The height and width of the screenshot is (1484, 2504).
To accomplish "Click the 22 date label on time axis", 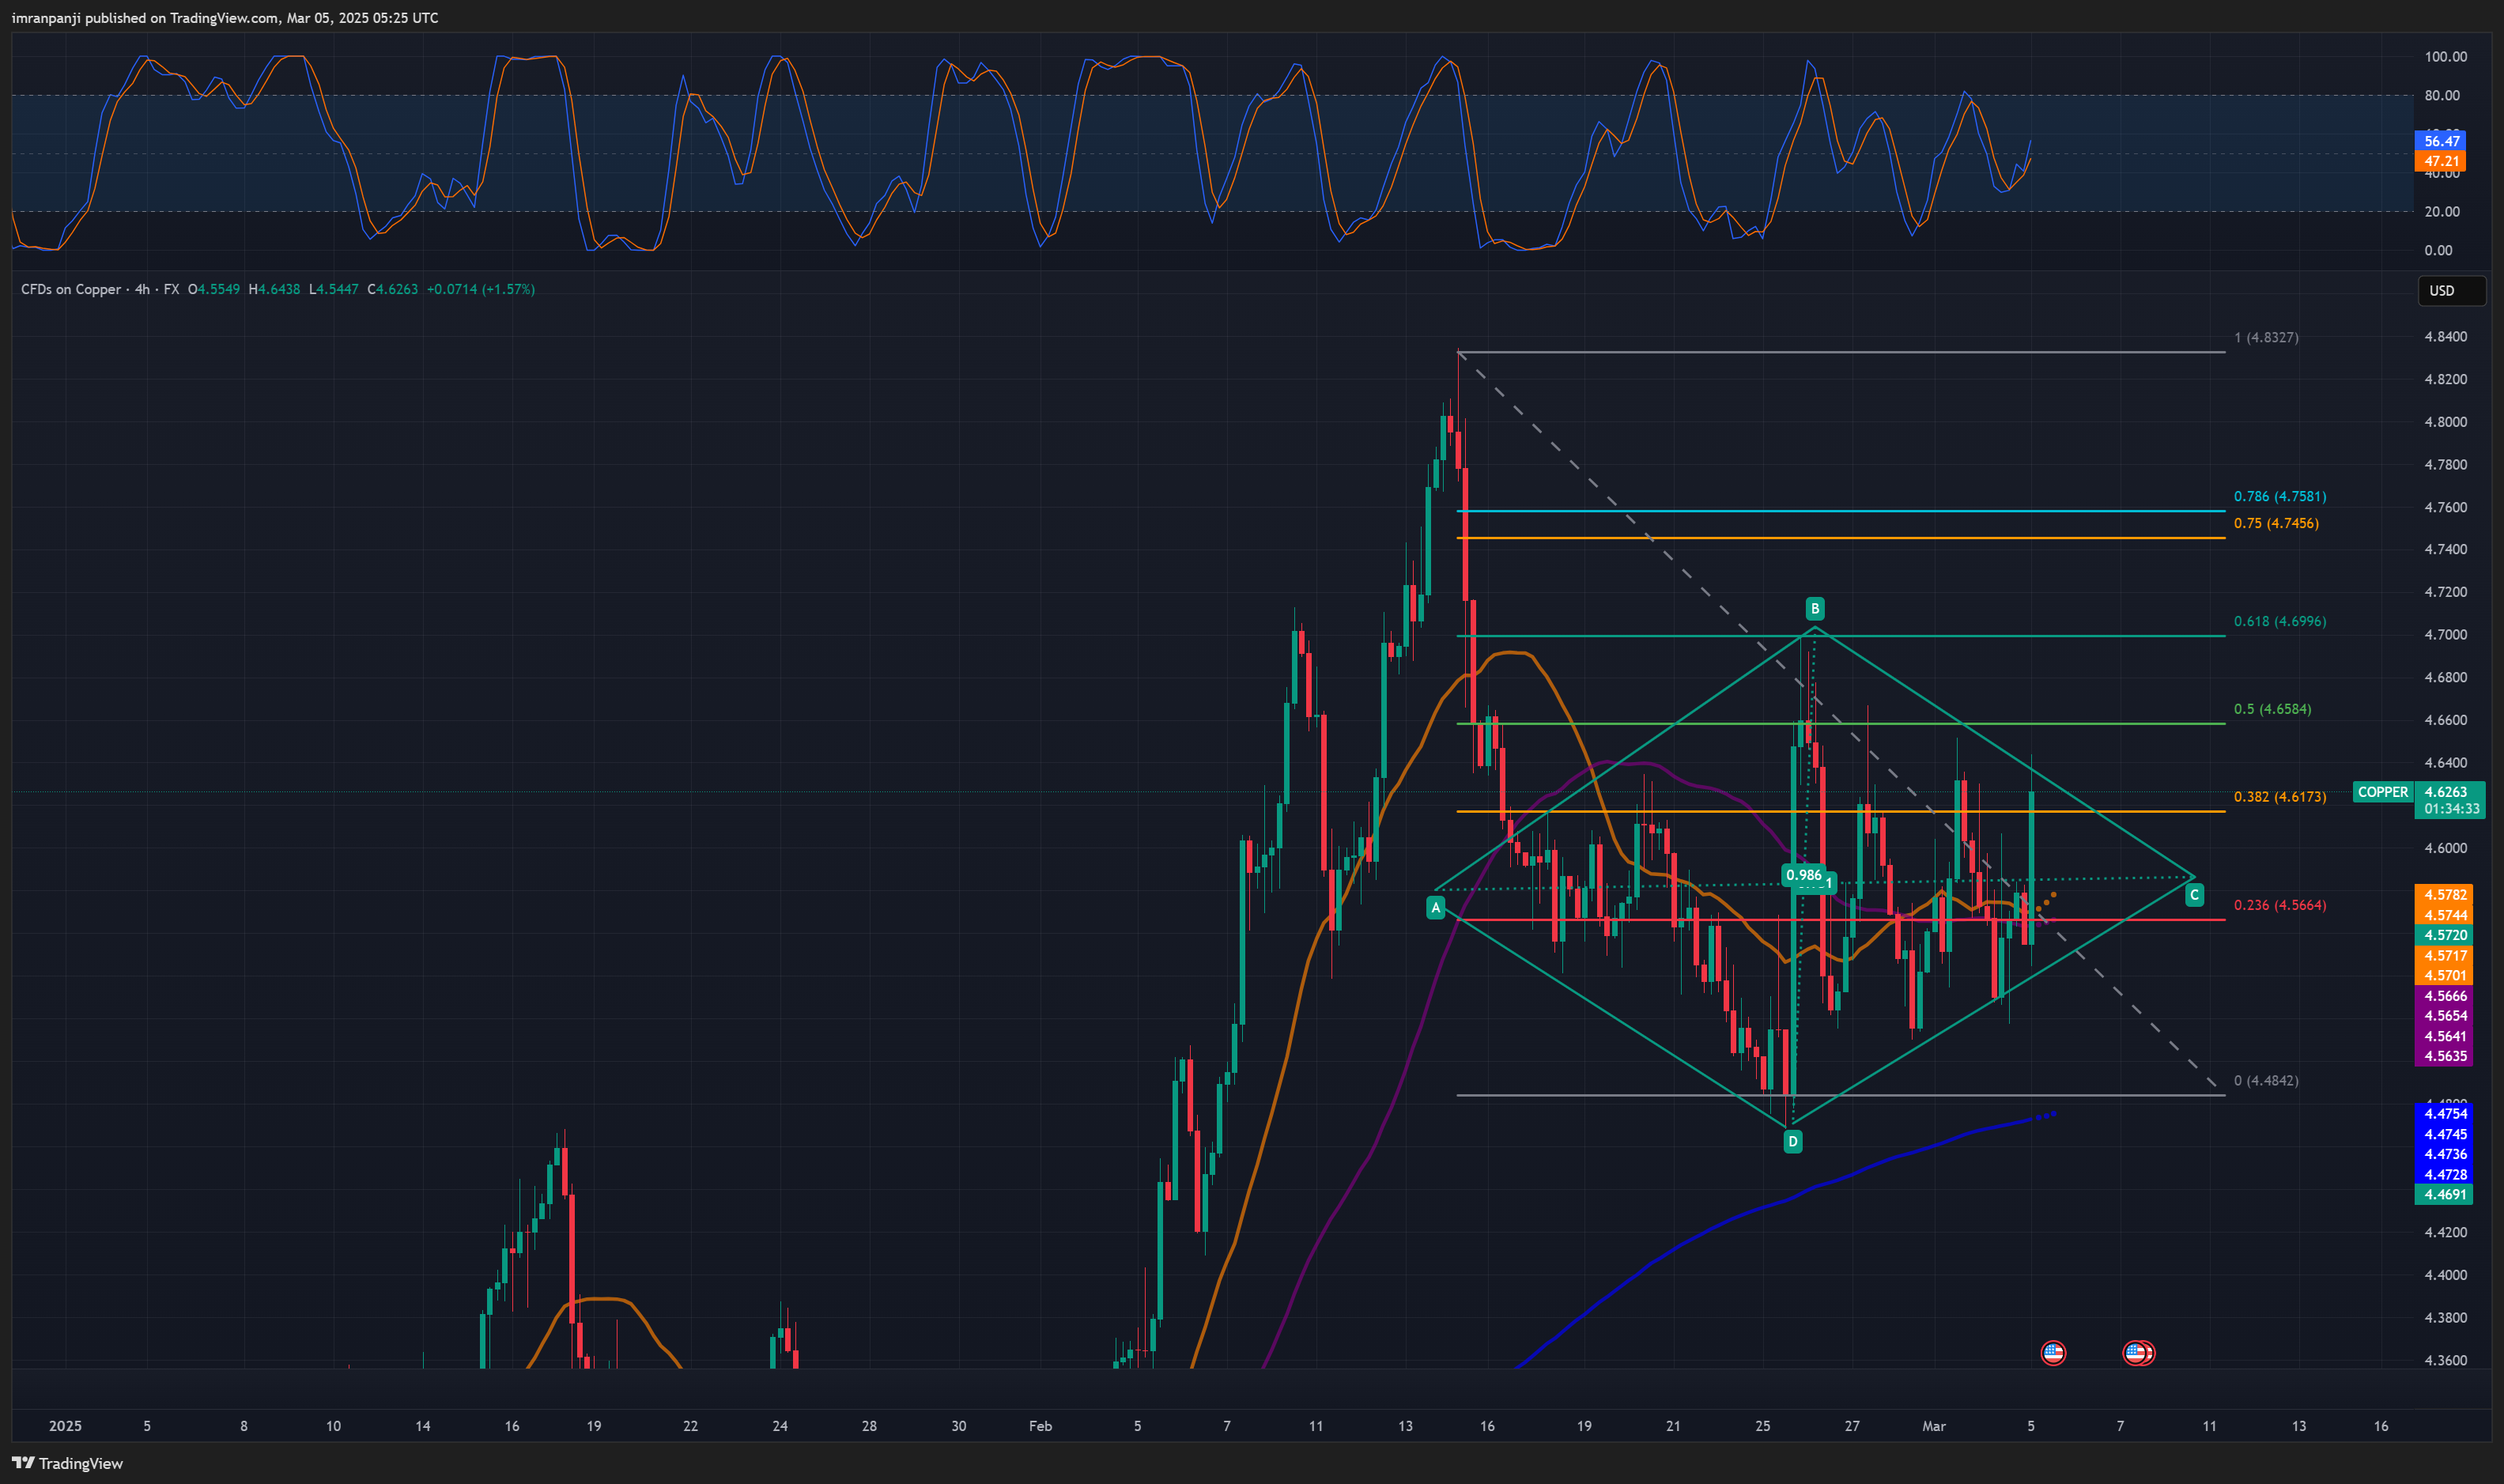I will [x=690, y=1426].
